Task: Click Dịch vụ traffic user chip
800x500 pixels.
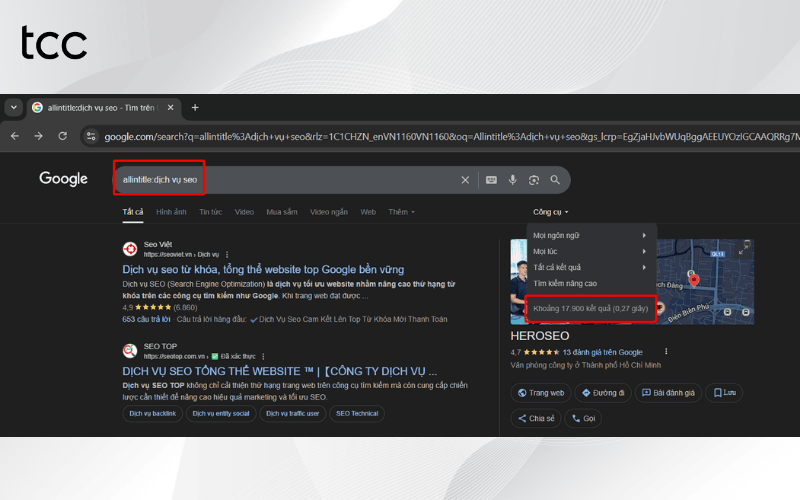Action: pos(292,414)
